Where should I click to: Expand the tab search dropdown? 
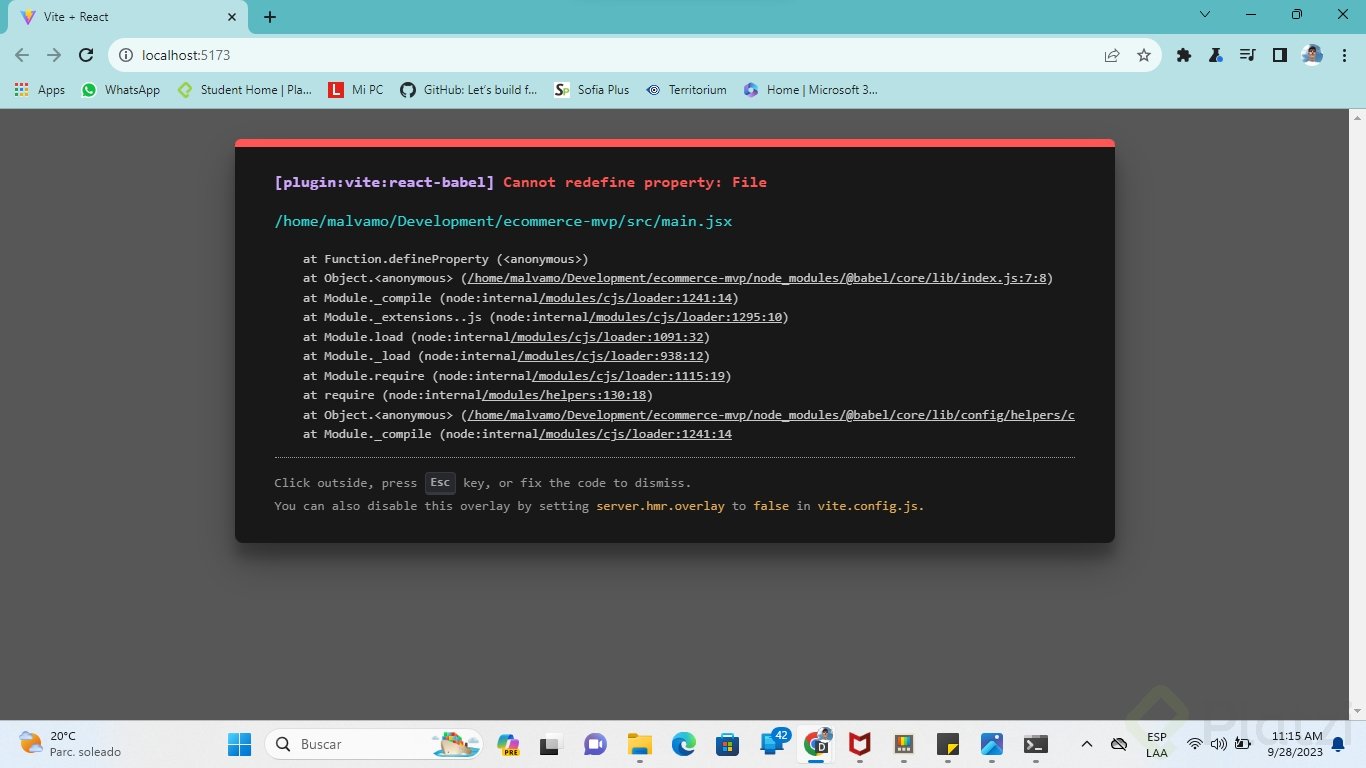[x=1205, y=15]
